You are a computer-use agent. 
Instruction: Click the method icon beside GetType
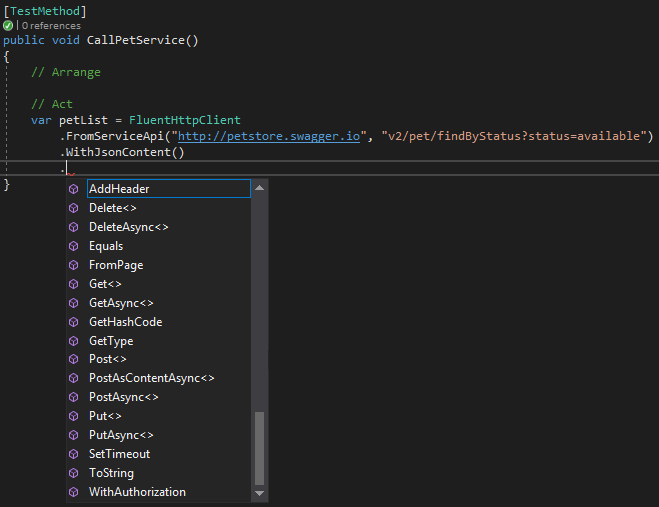pyautogui.click(x=74, y=341)
